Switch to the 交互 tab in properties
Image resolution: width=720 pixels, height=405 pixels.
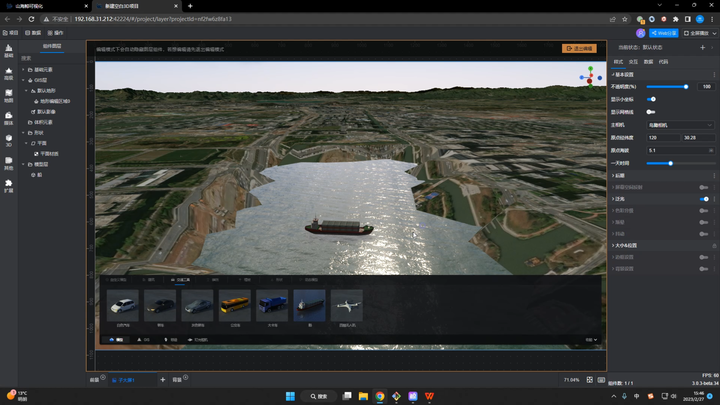633,62
